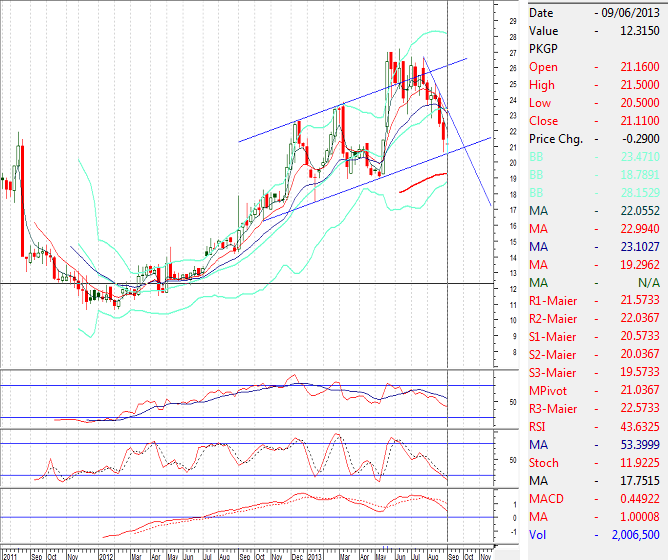Click the 2013 label on the time axis

coord(313,553)
